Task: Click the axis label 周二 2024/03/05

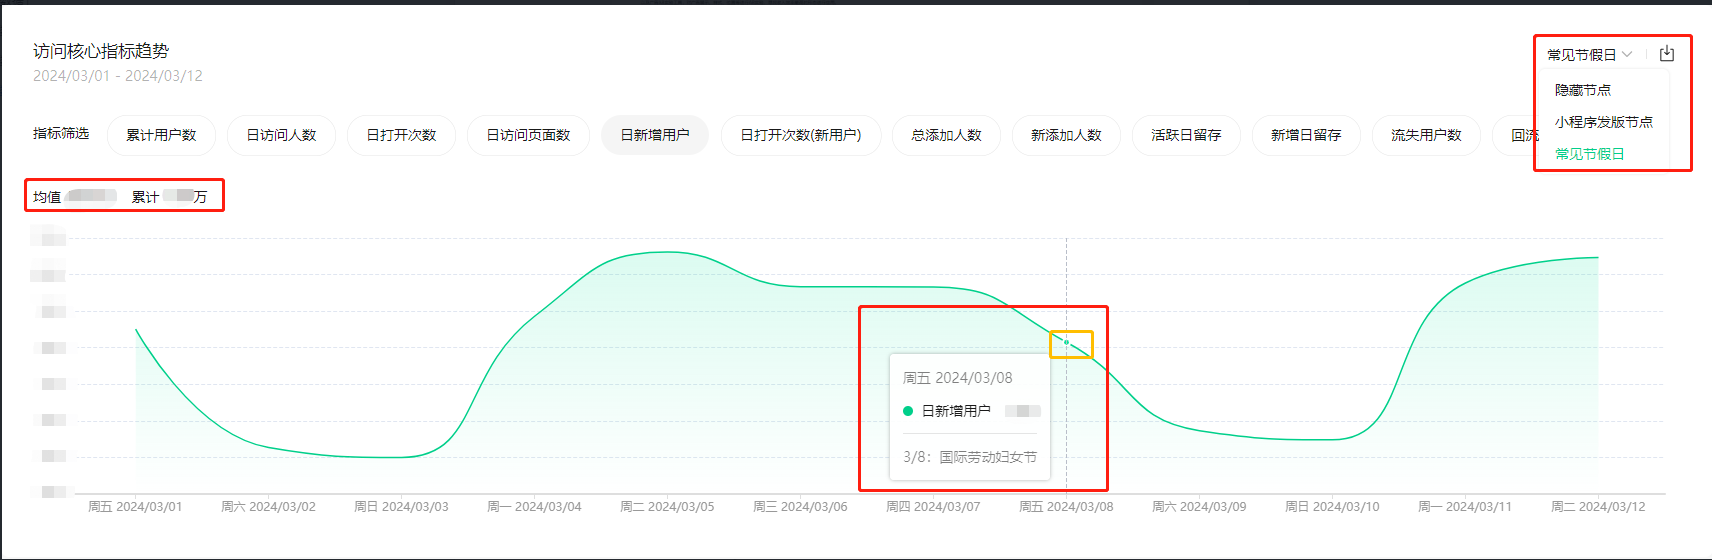Action: point(667,507)
